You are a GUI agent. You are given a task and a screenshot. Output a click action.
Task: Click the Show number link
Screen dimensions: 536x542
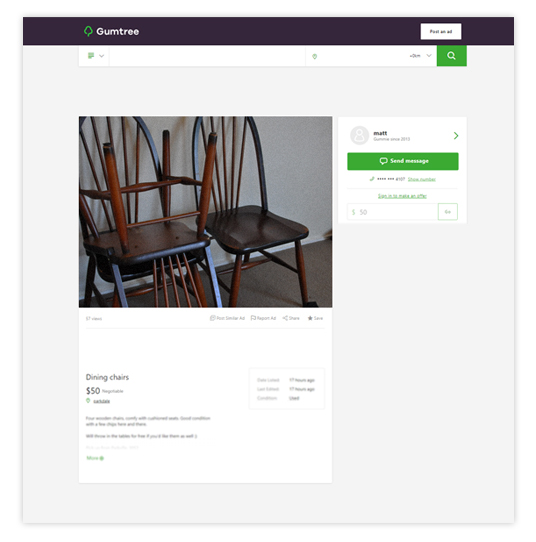422,179
